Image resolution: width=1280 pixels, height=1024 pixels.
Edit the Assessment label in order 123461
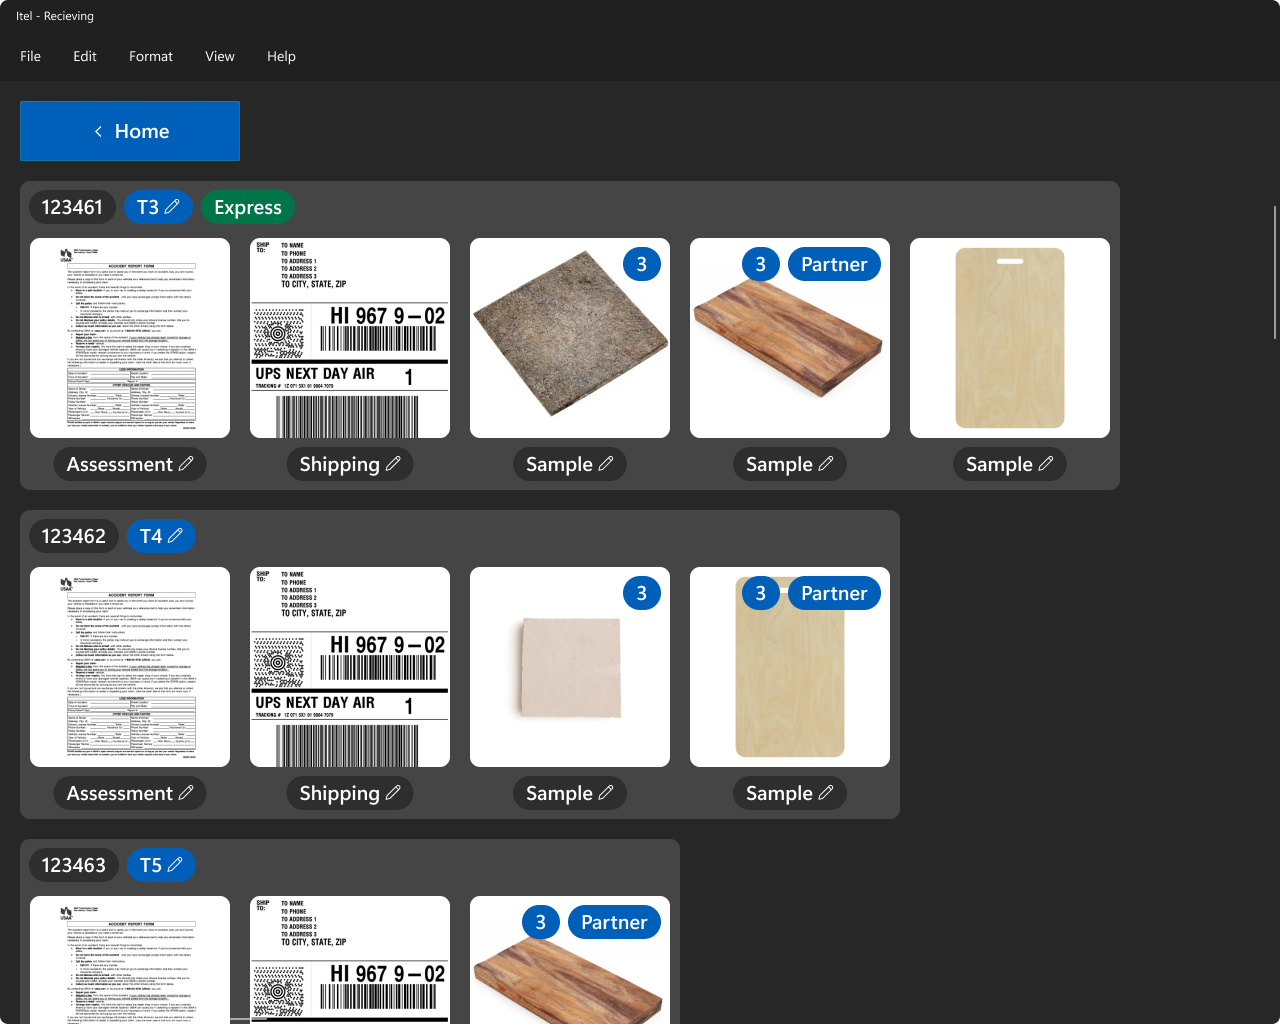(x=130, y=464)
